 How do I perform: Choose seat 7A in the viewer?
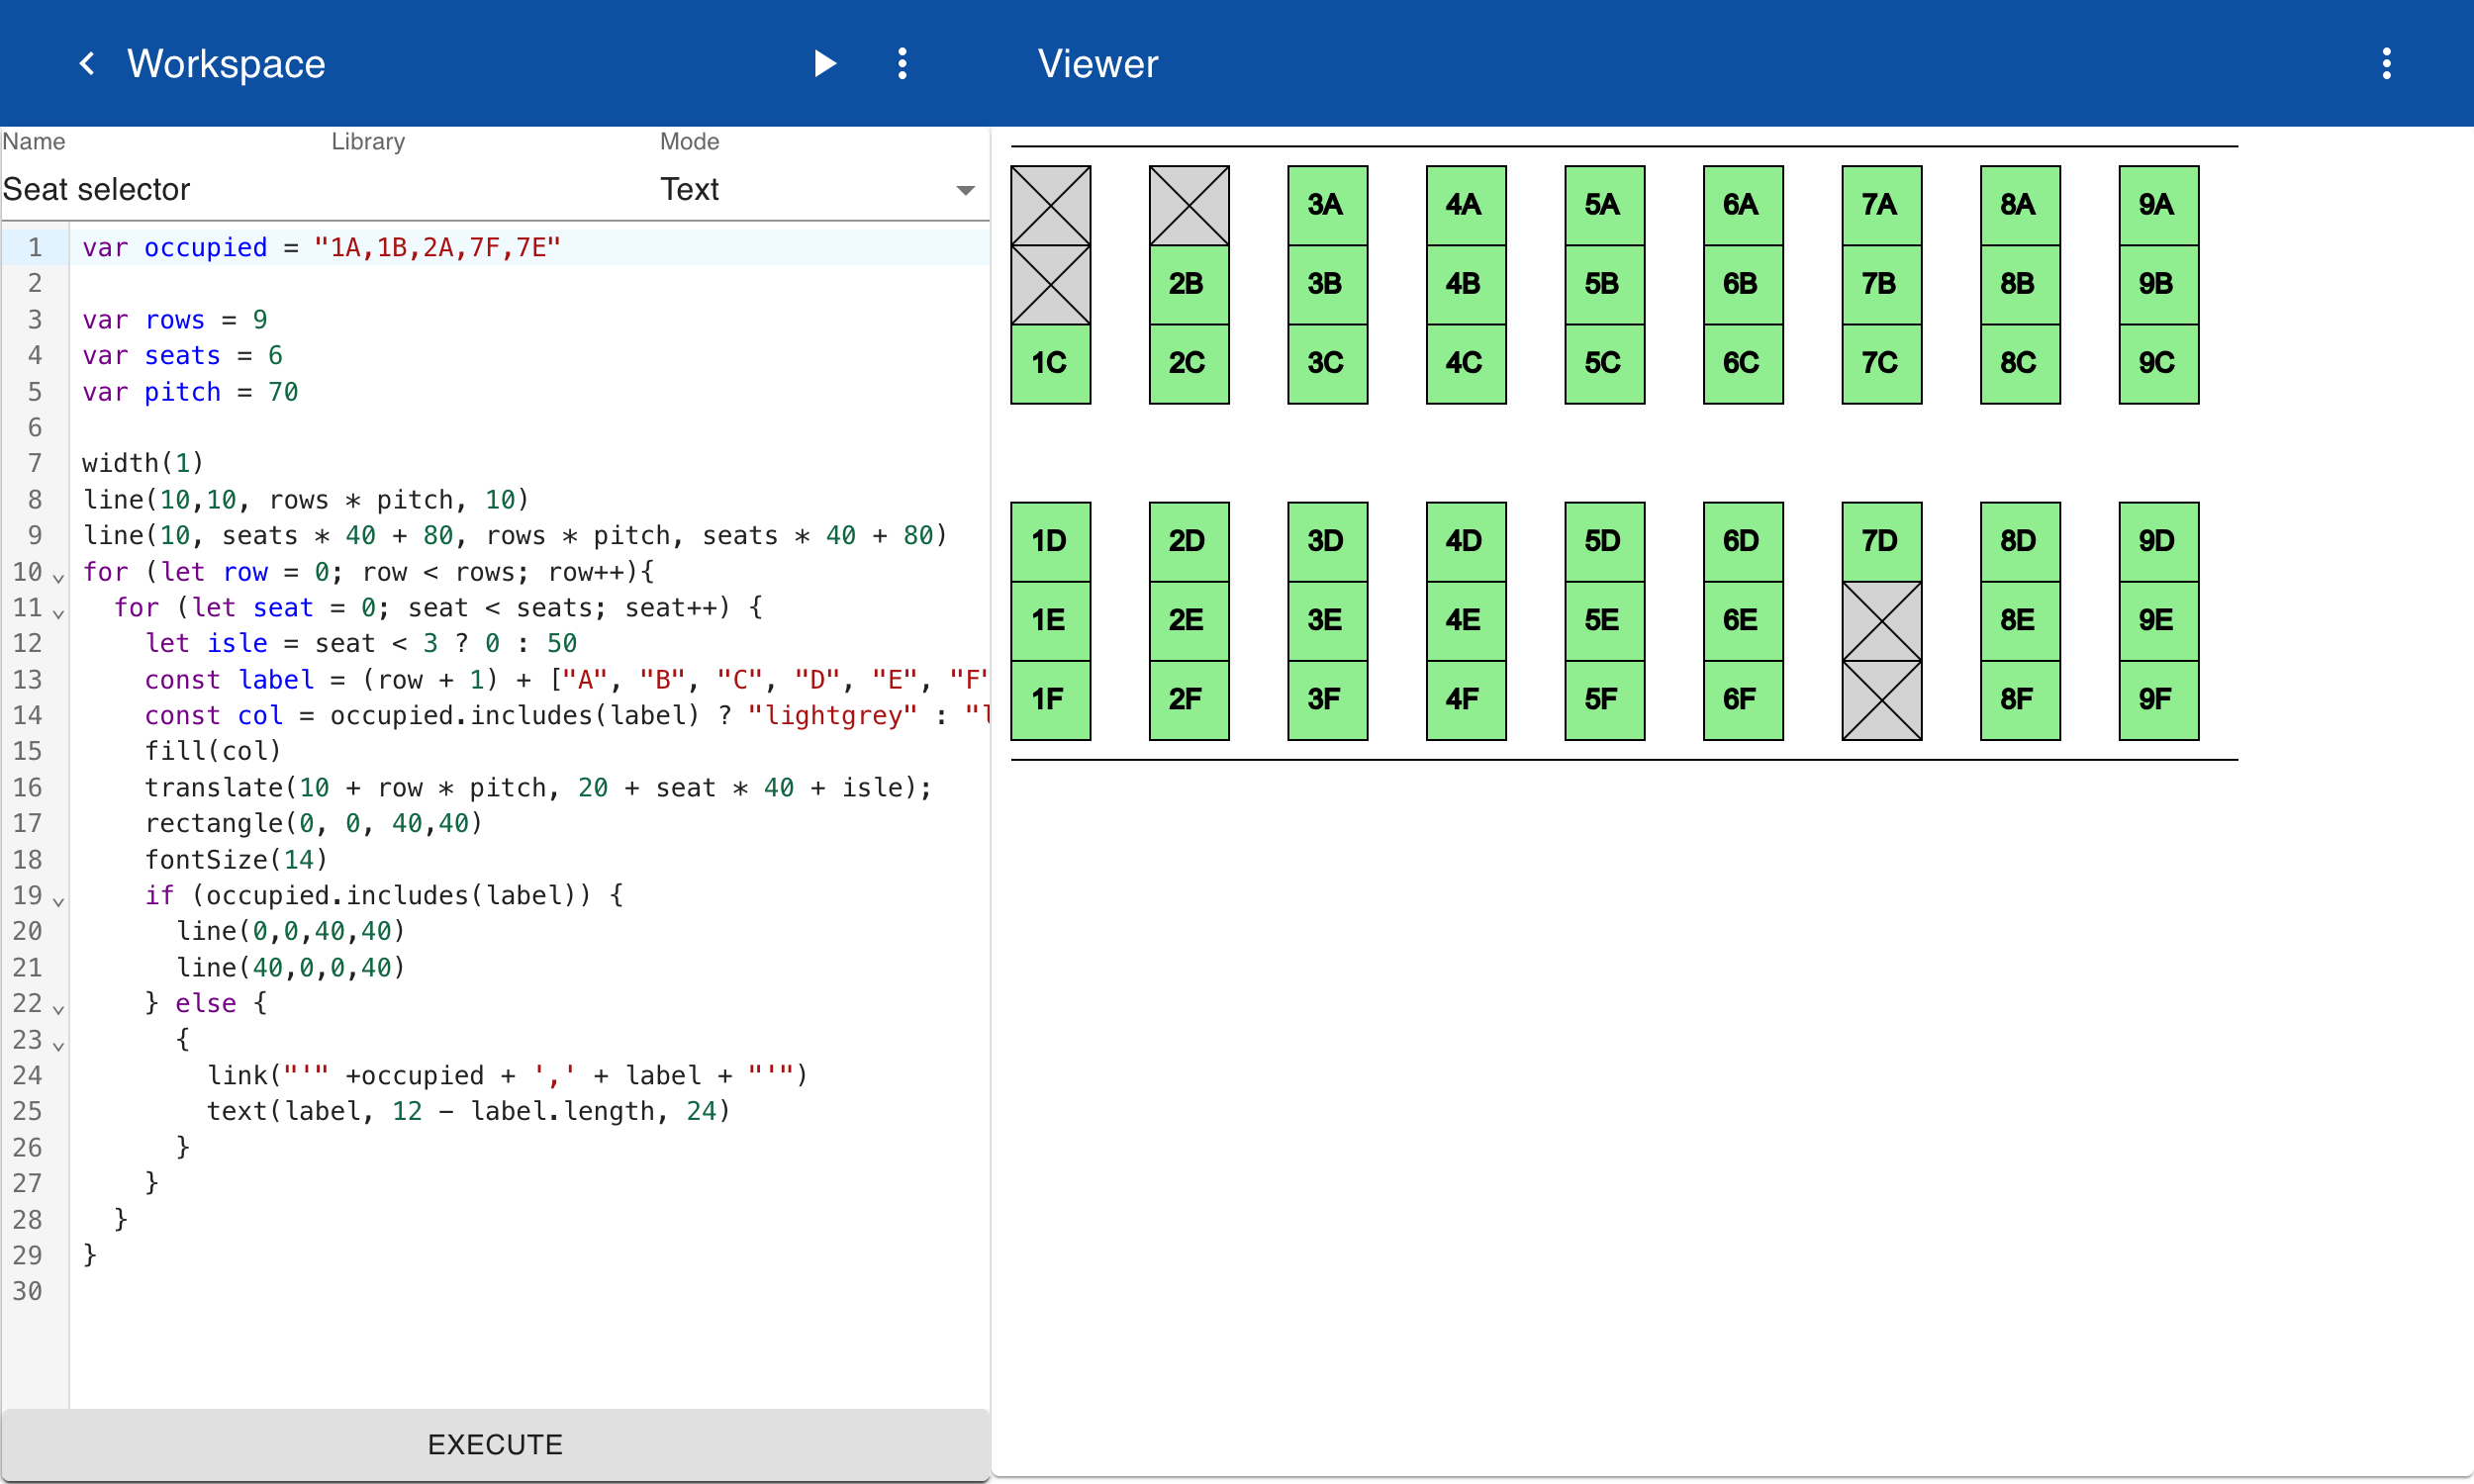point(1881,205)
